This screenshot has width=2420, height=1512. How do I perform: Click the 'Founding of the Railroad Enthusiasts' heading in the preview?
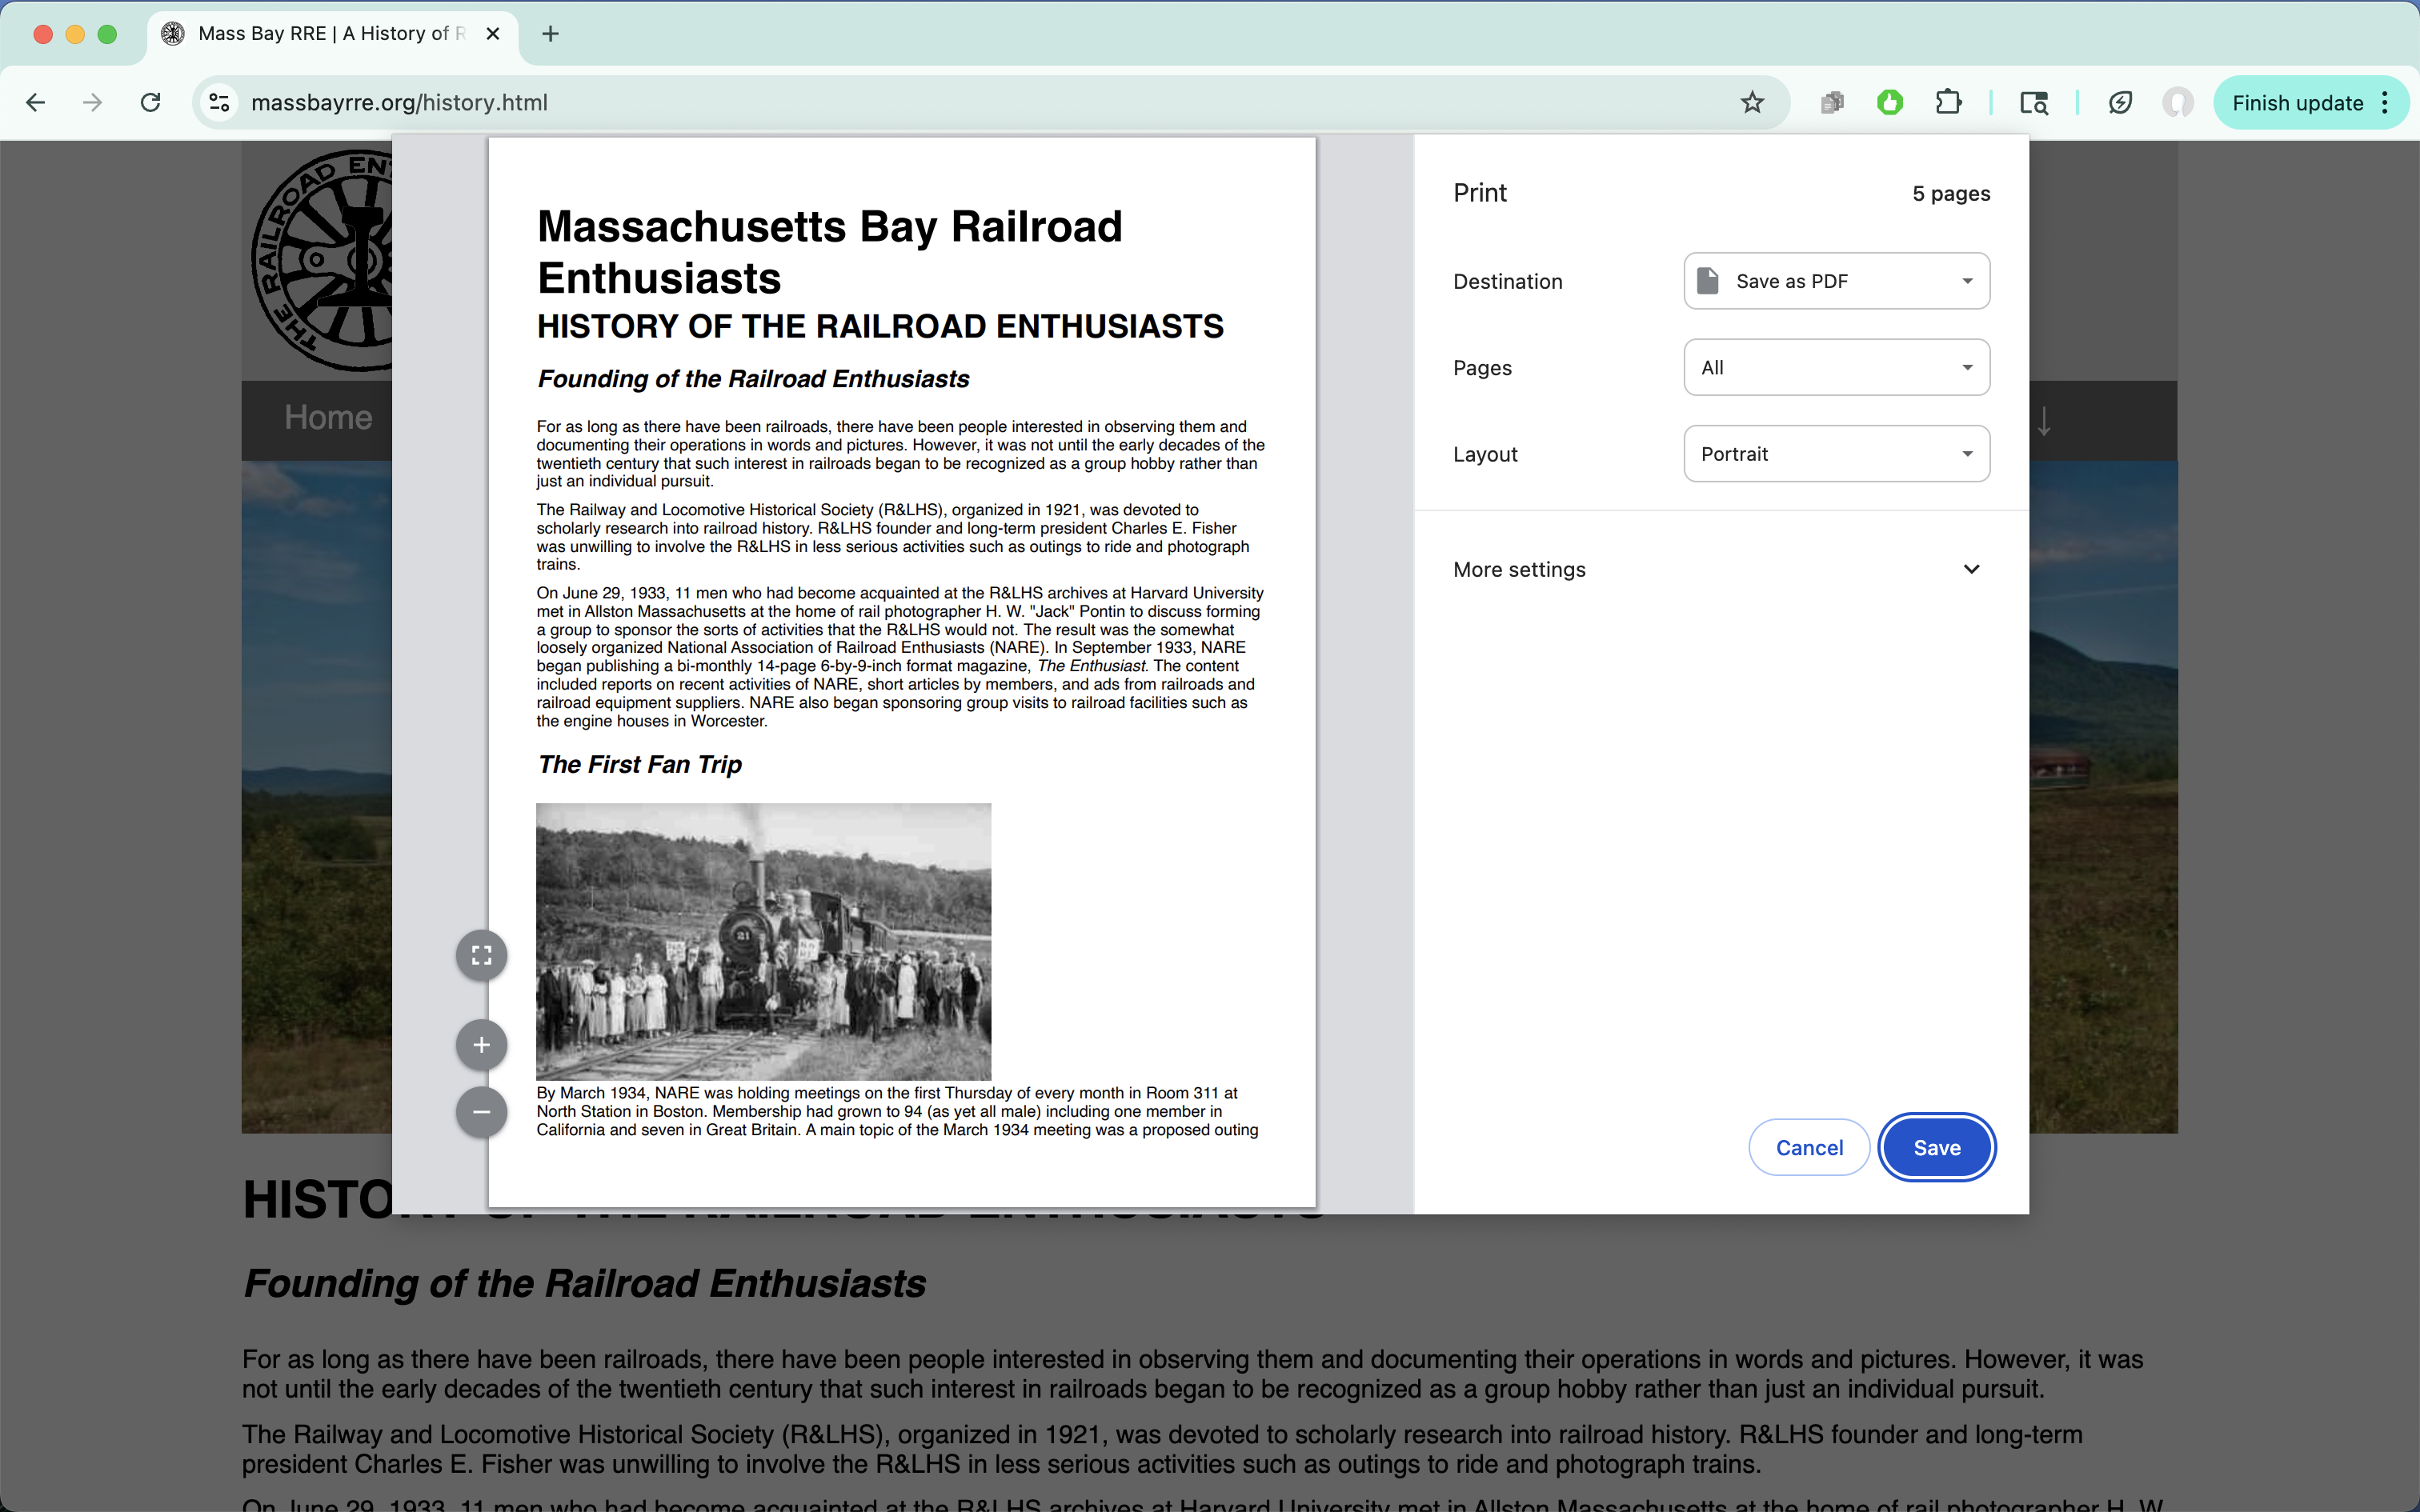(753, 378)
